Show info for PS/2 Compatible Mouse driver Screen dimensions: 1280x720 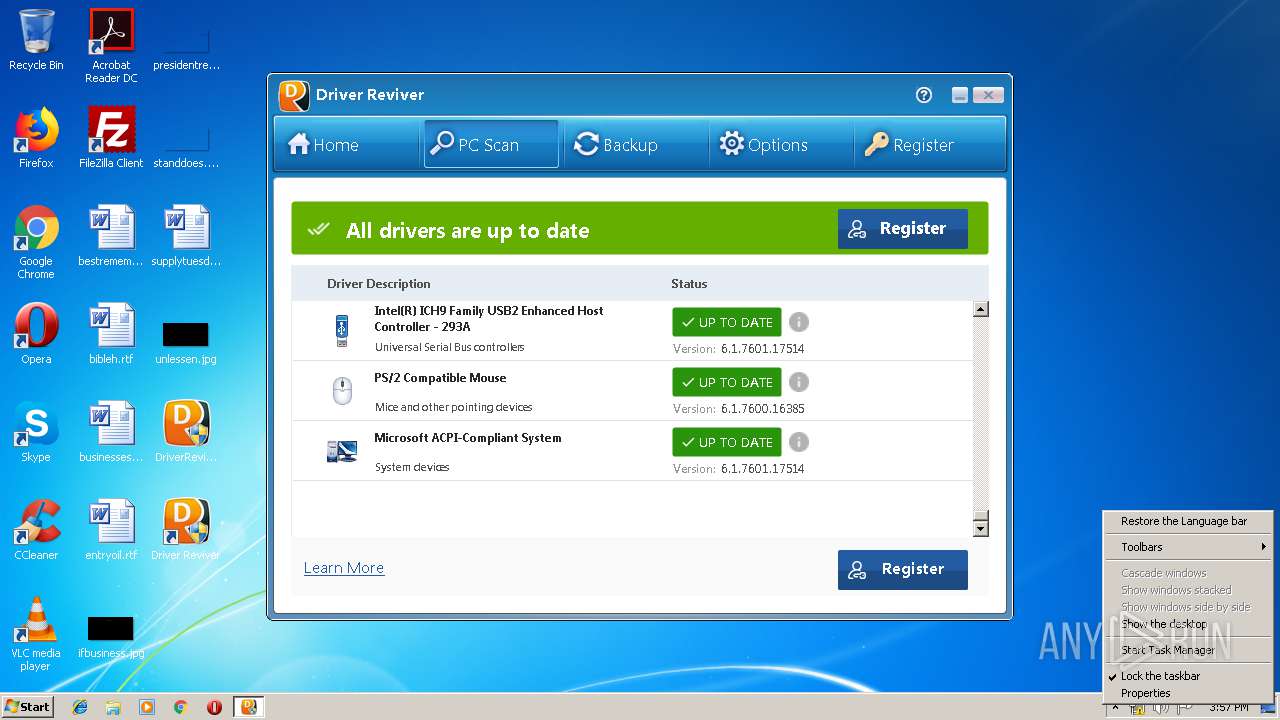(799, 382)
